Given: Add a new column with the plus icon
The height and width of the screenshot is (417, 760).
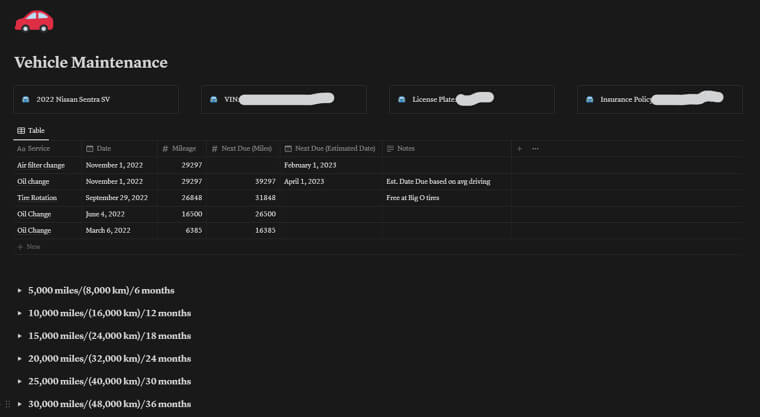Looking at the screenshot, I should tap(520, 148).
